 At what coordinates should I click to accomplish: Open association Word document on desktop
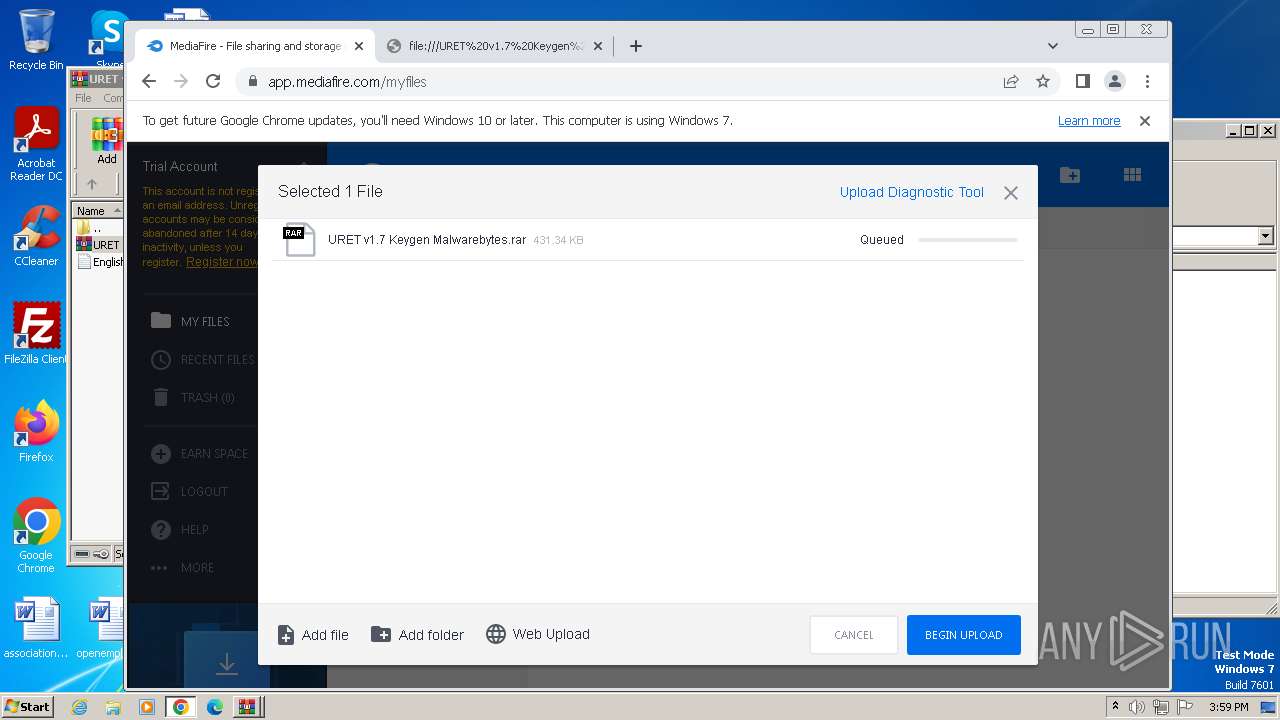point(36,629)
